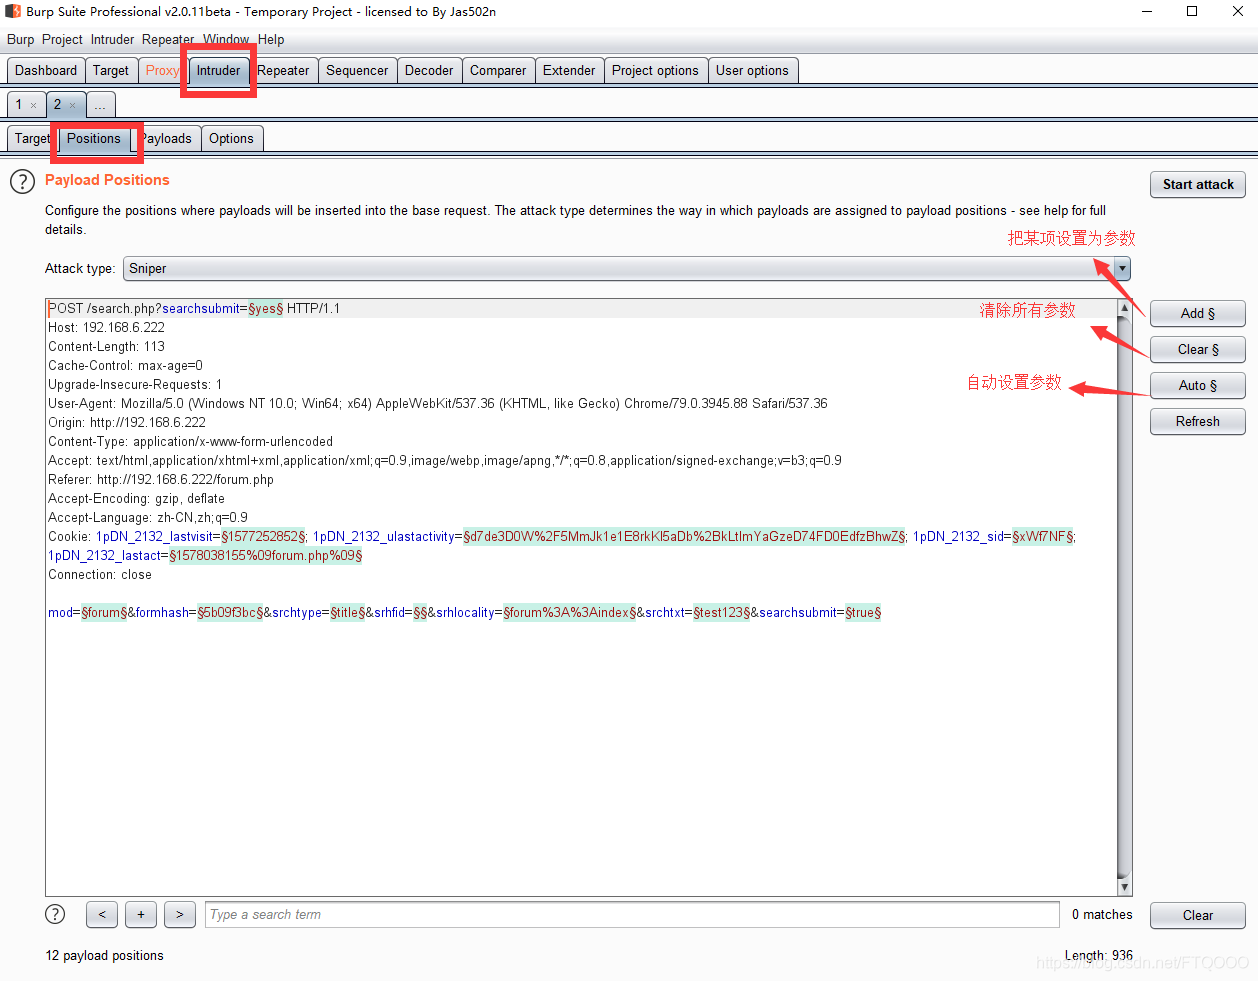Switch to the Repeater tool tab
Image resolution: width=1258 pixels, height=981 pixels.
click(283, 71)
